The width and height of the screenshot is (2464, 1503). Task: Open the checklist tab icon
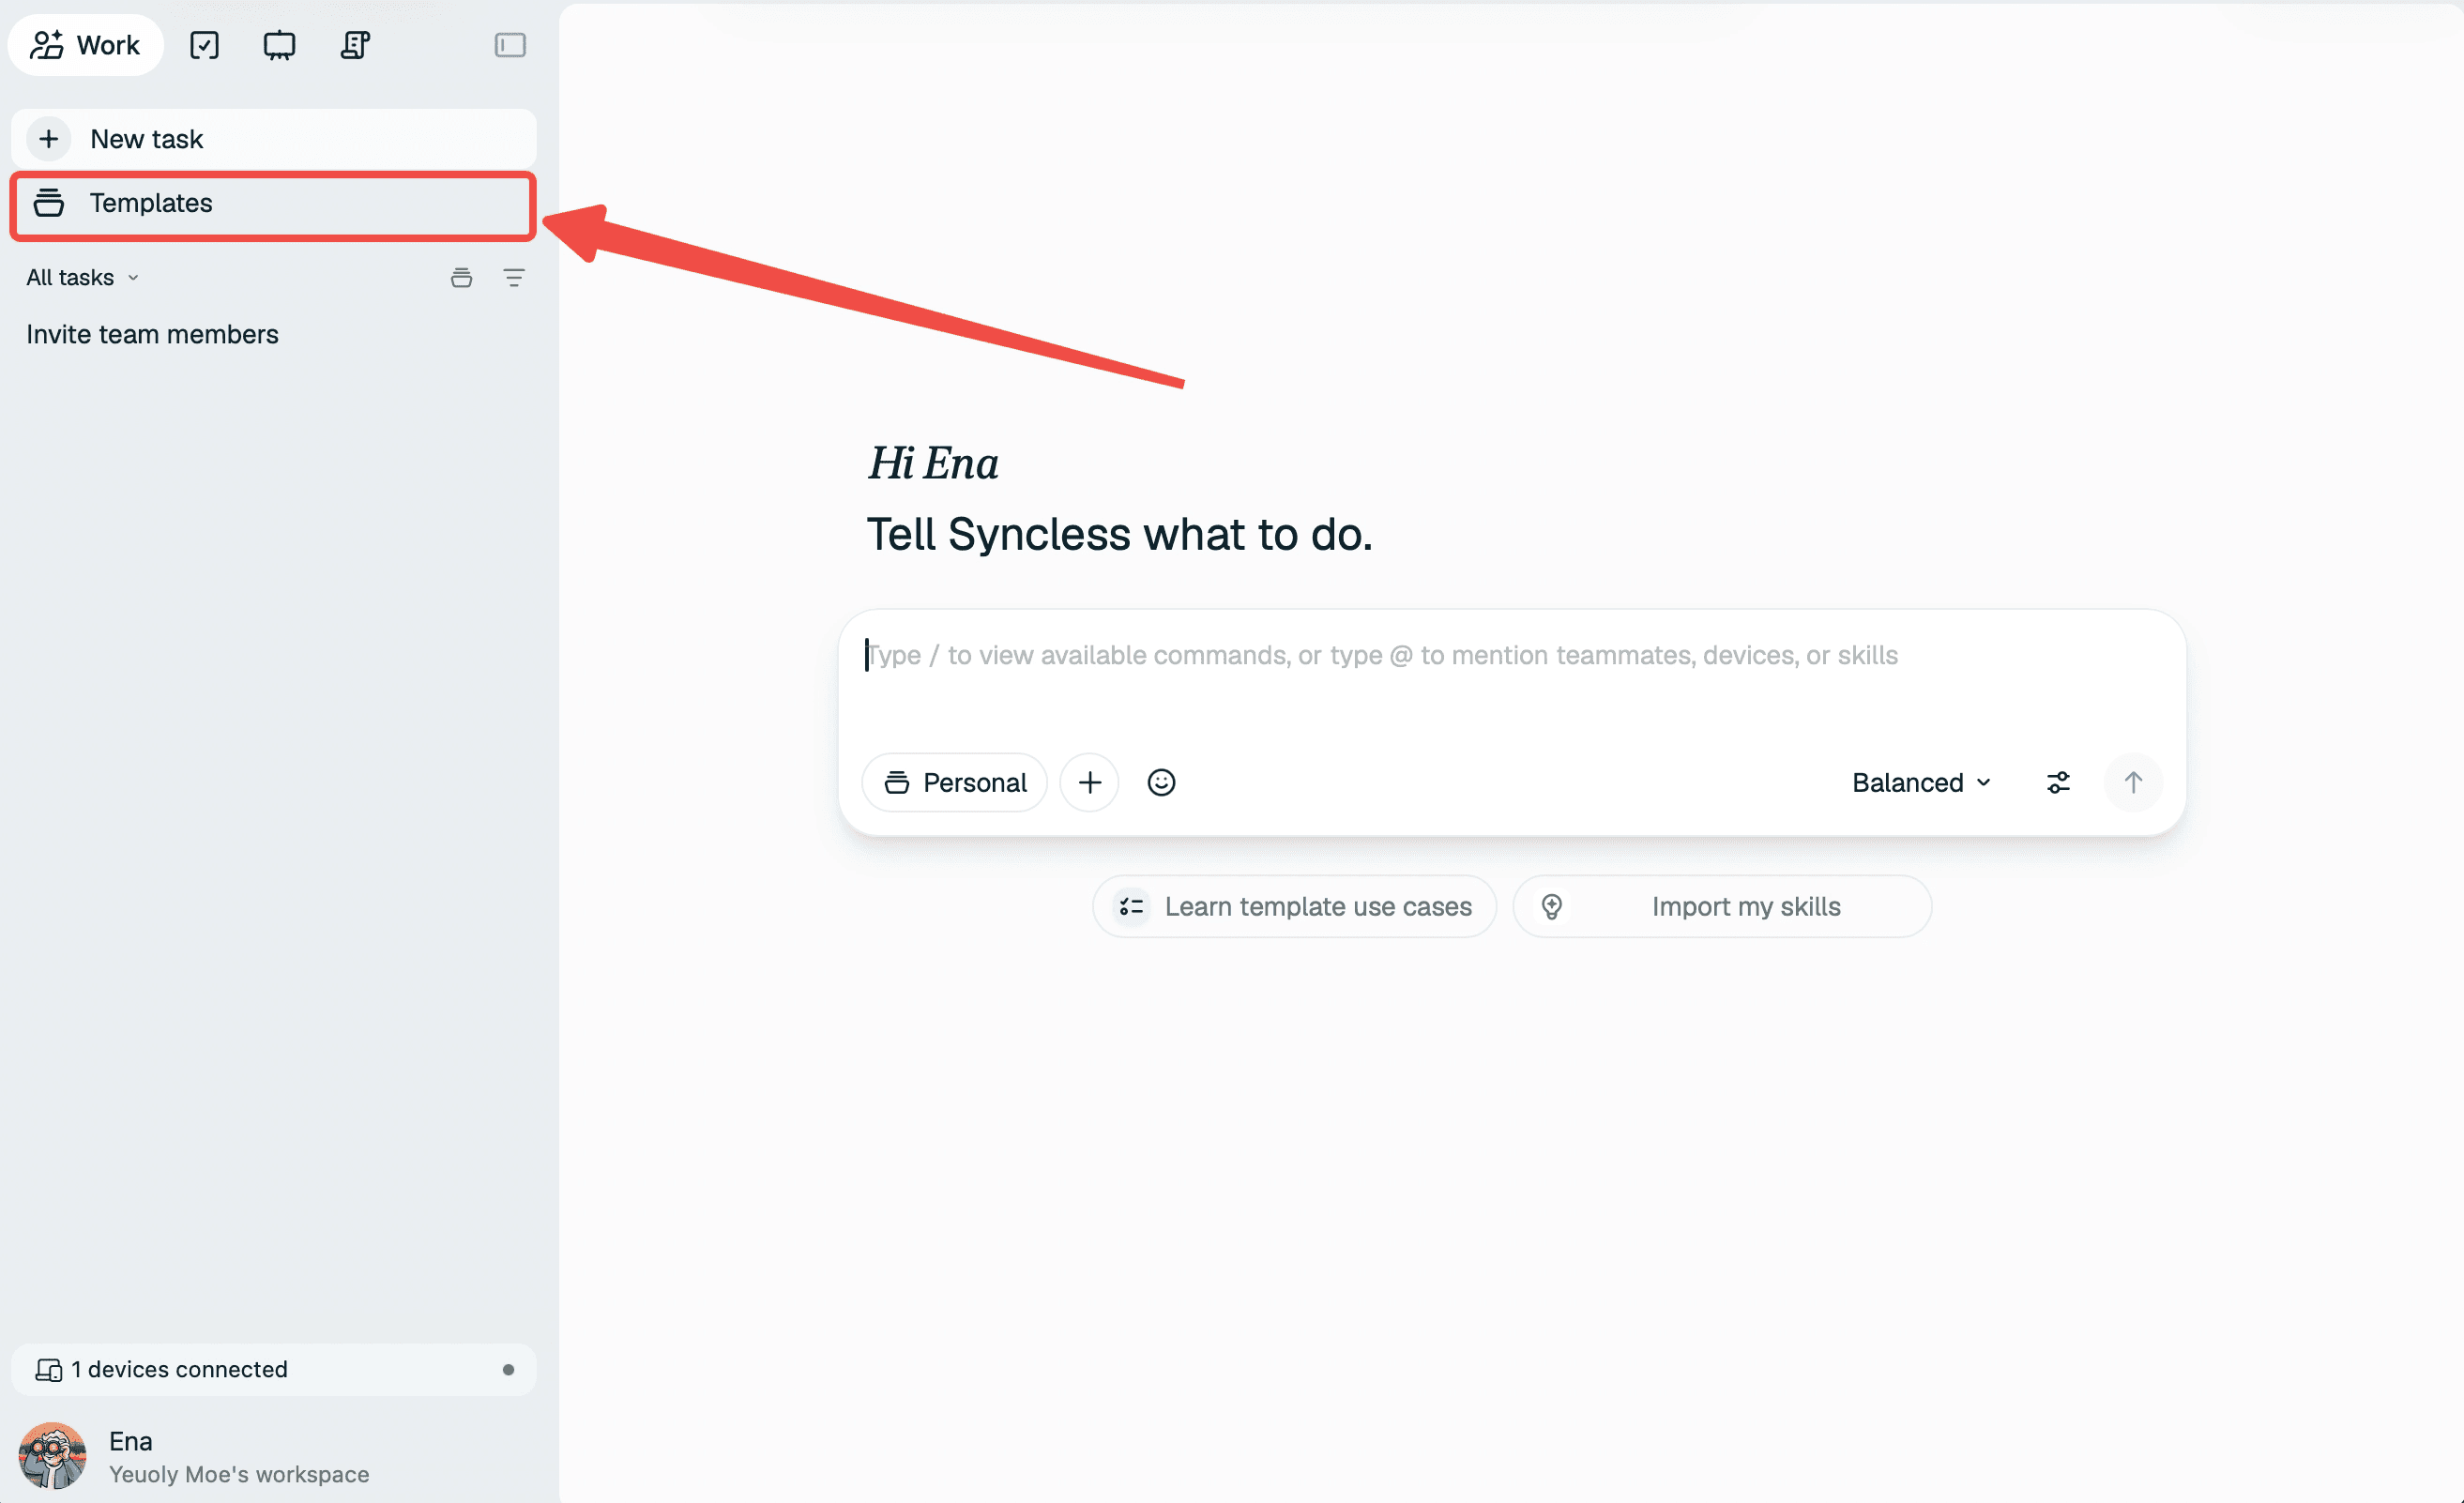pos(204,45)
